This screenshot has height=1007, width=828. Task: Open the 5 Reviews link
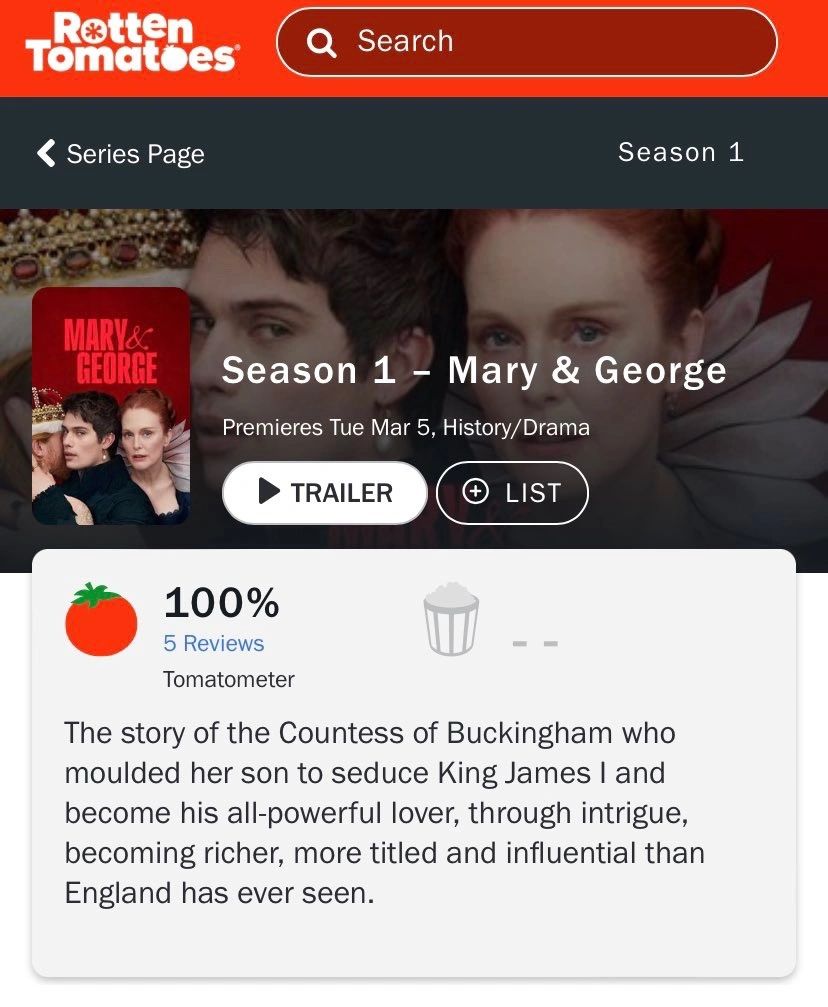pos(214,643)
